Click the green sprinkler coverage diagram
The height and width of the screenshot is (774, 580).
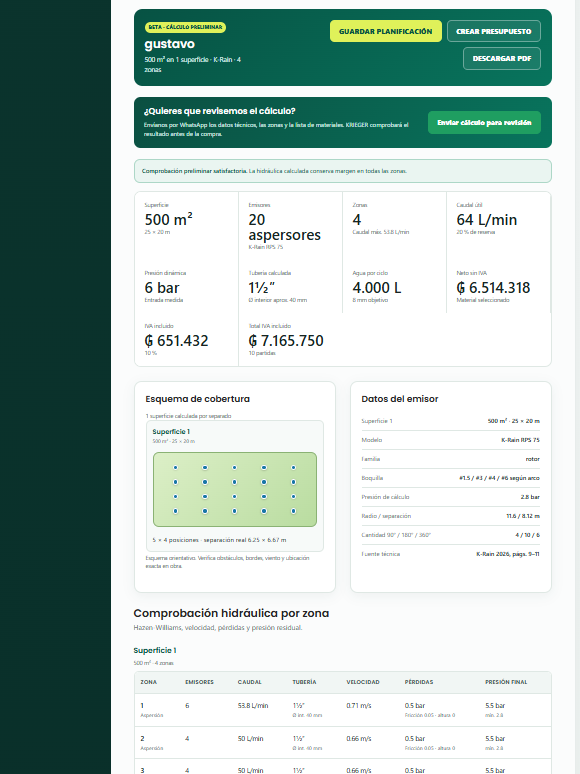pos(235,489)
